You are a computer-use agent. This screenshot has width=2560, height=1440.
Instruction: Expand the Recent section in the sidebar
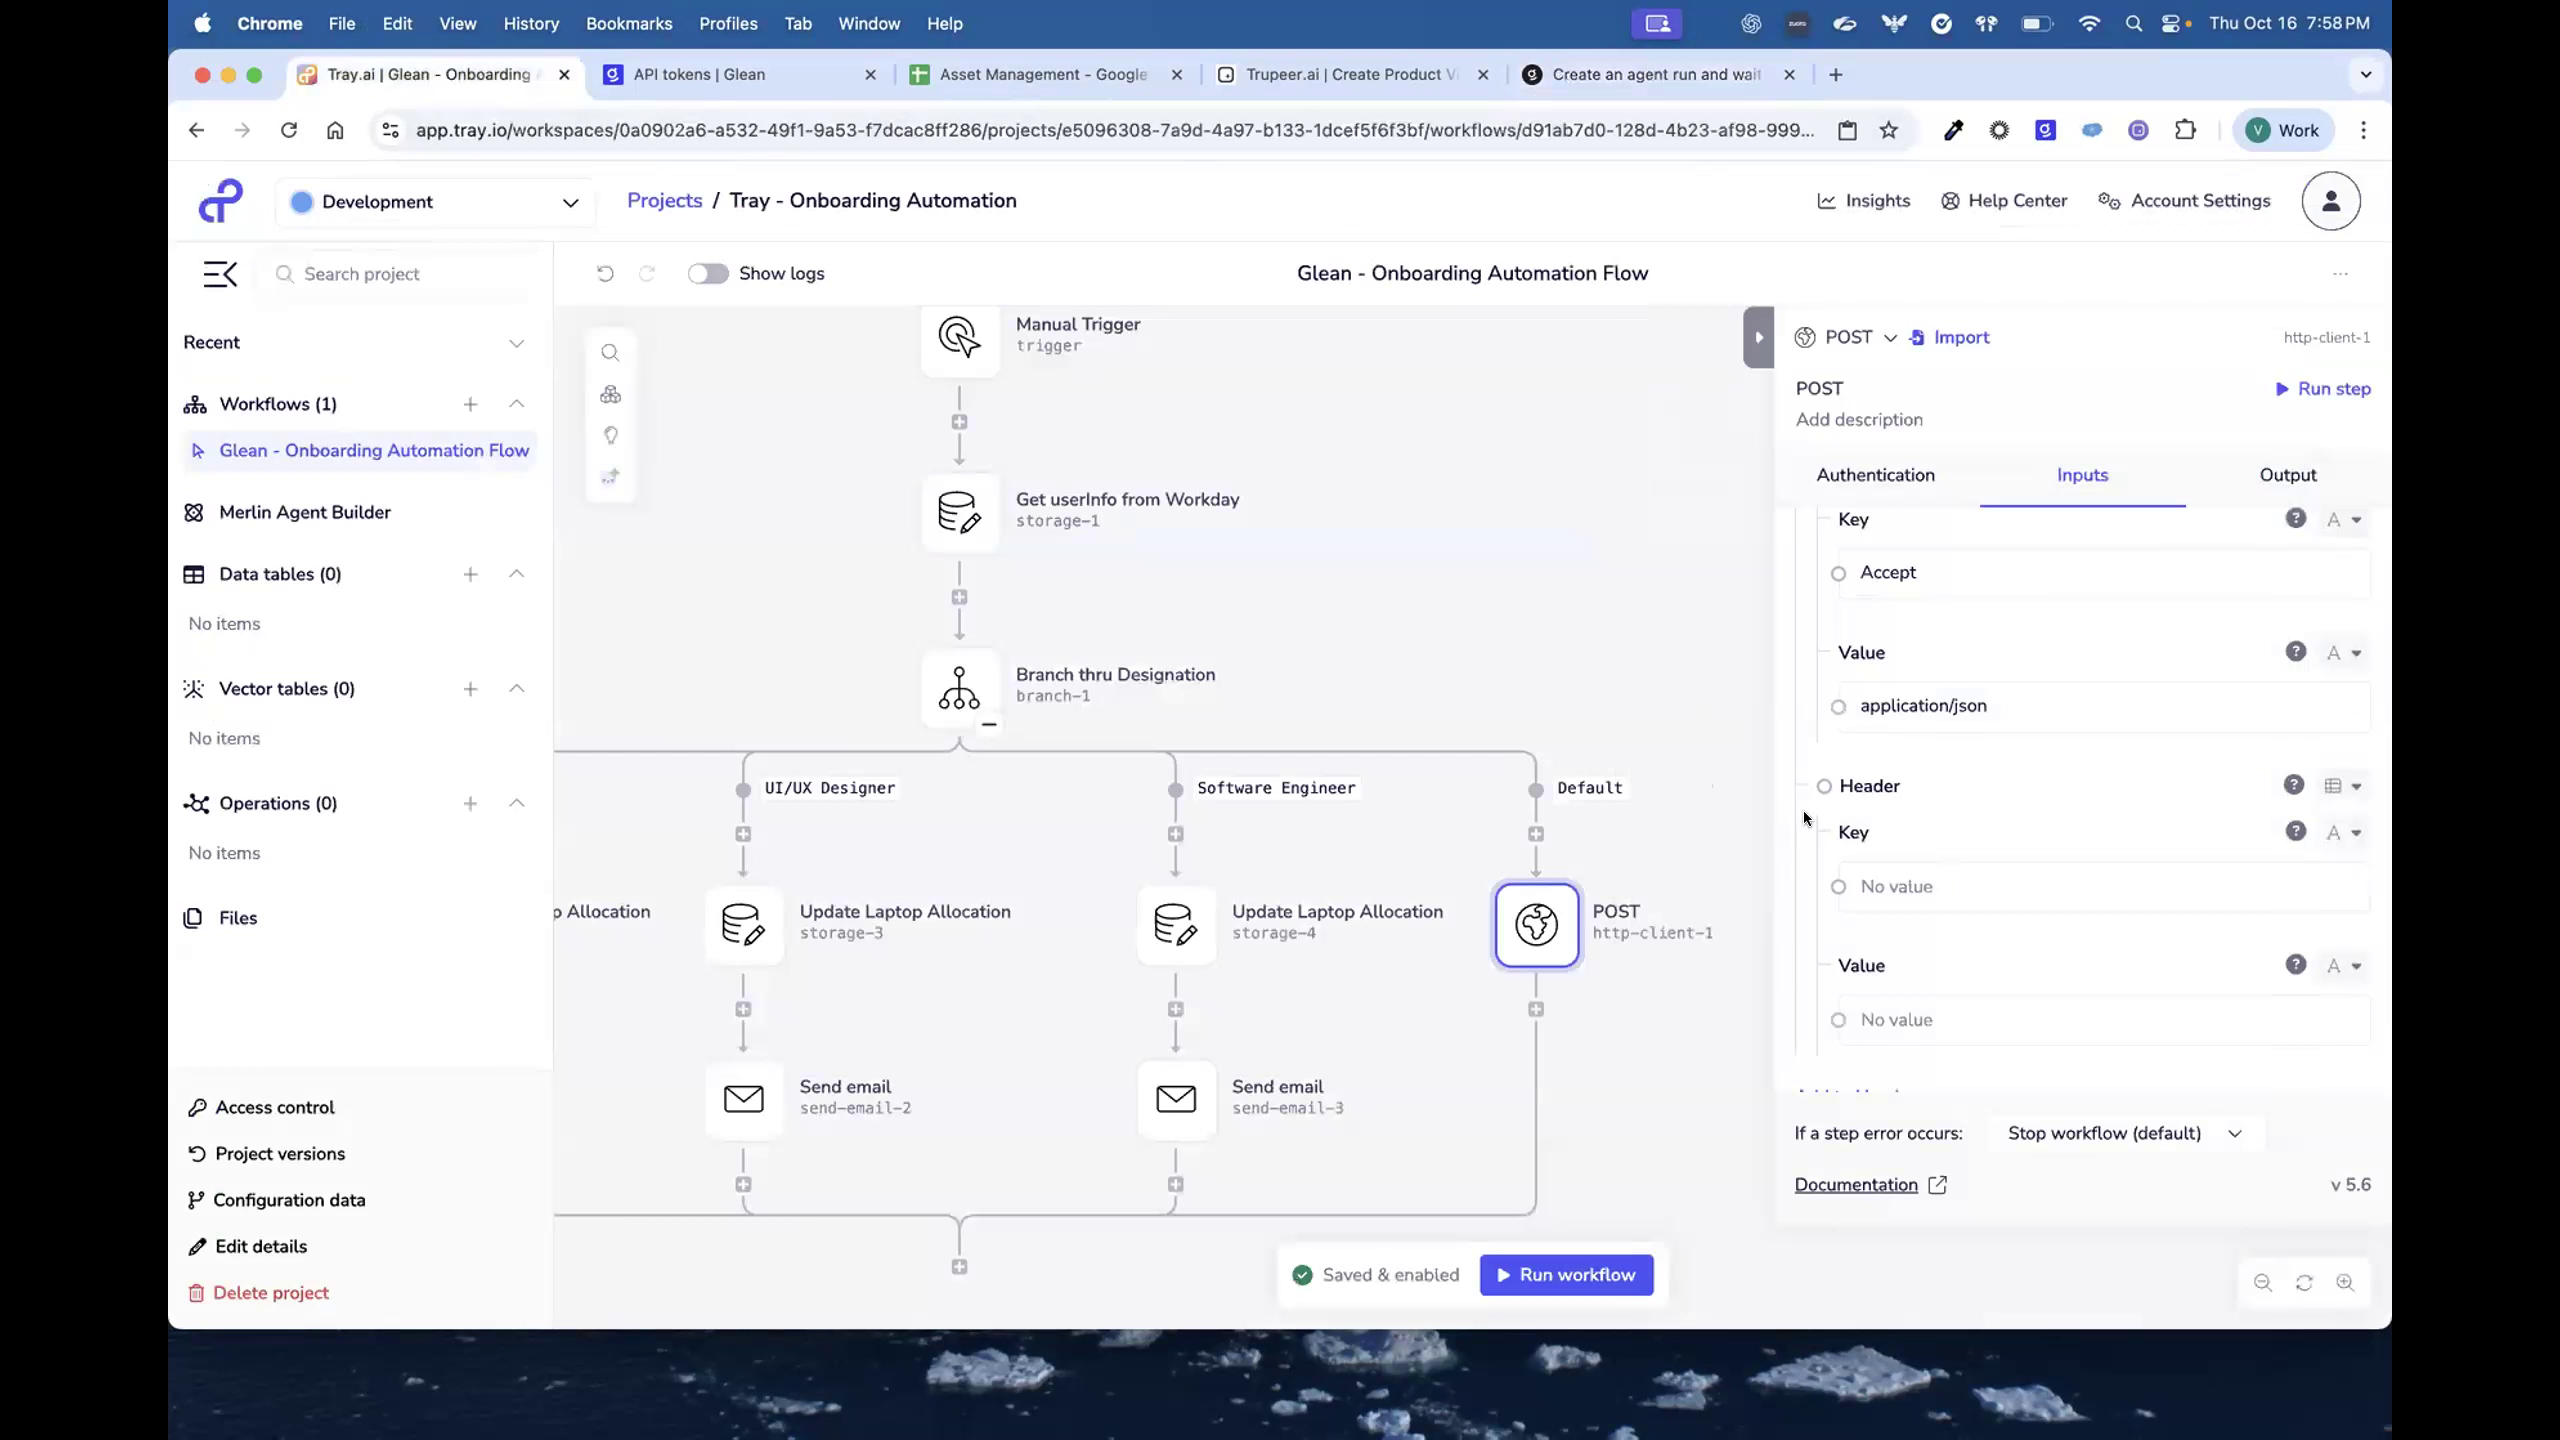pyautogui.click(x=516, y=342)
